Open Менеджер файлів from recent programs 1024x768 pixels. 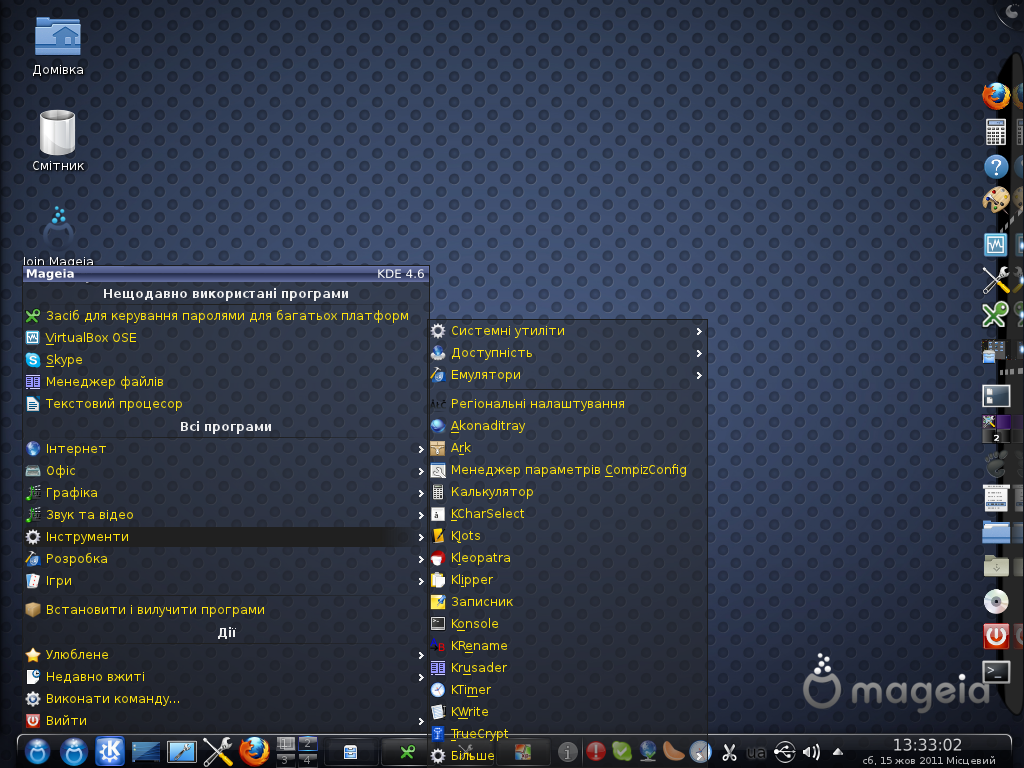coord(225,382)
